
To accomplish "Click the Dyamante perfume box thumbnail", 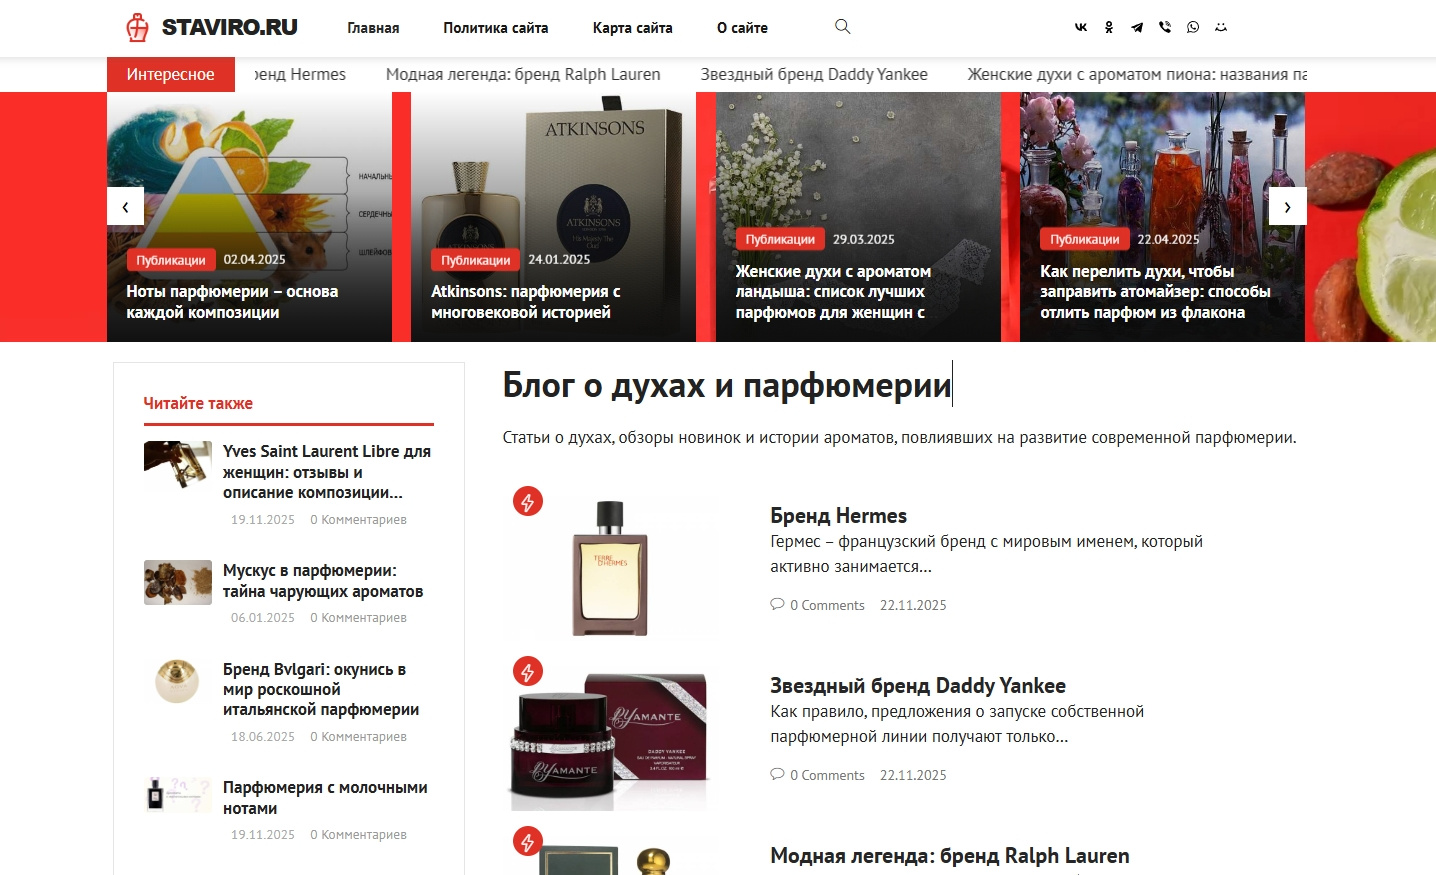I will click(x=612, y=736).
